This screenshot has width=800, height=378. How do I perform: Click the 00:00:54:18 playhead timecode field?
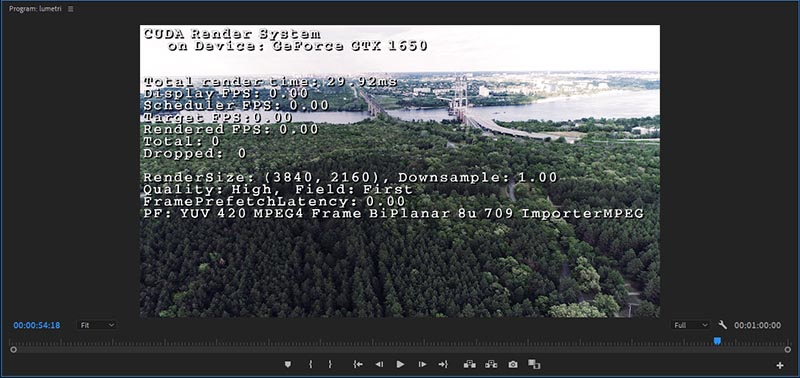pyautogui.click(x=37, y=325)
